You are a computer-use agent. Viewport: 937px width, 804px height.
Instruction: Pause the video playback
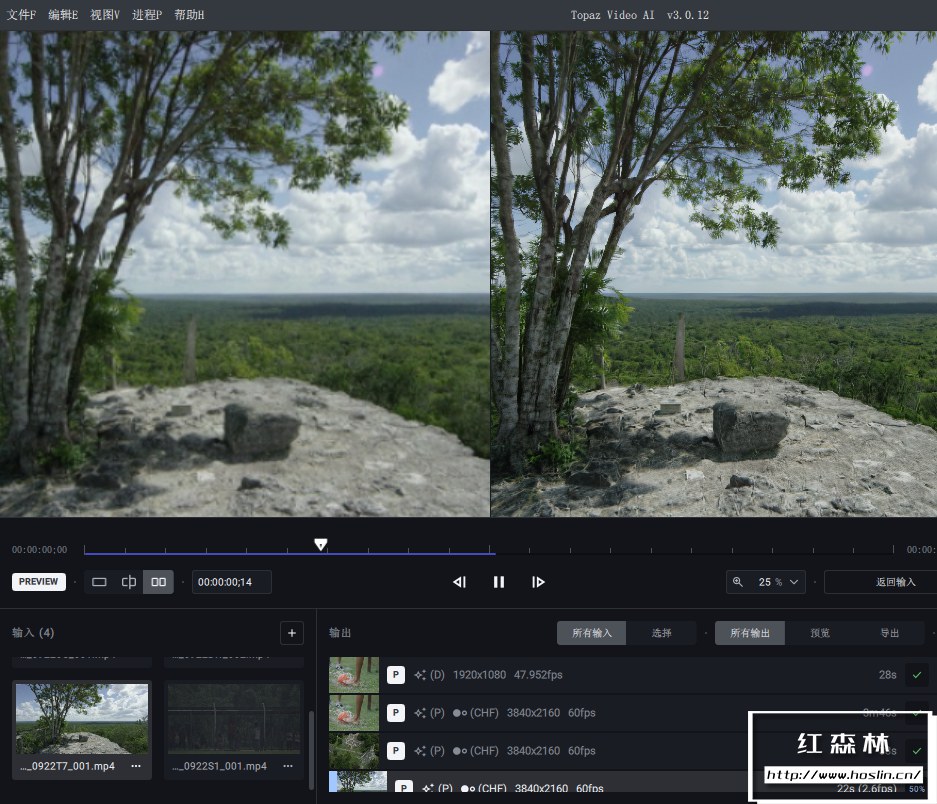pyautogui.click(x=498, y=582)
